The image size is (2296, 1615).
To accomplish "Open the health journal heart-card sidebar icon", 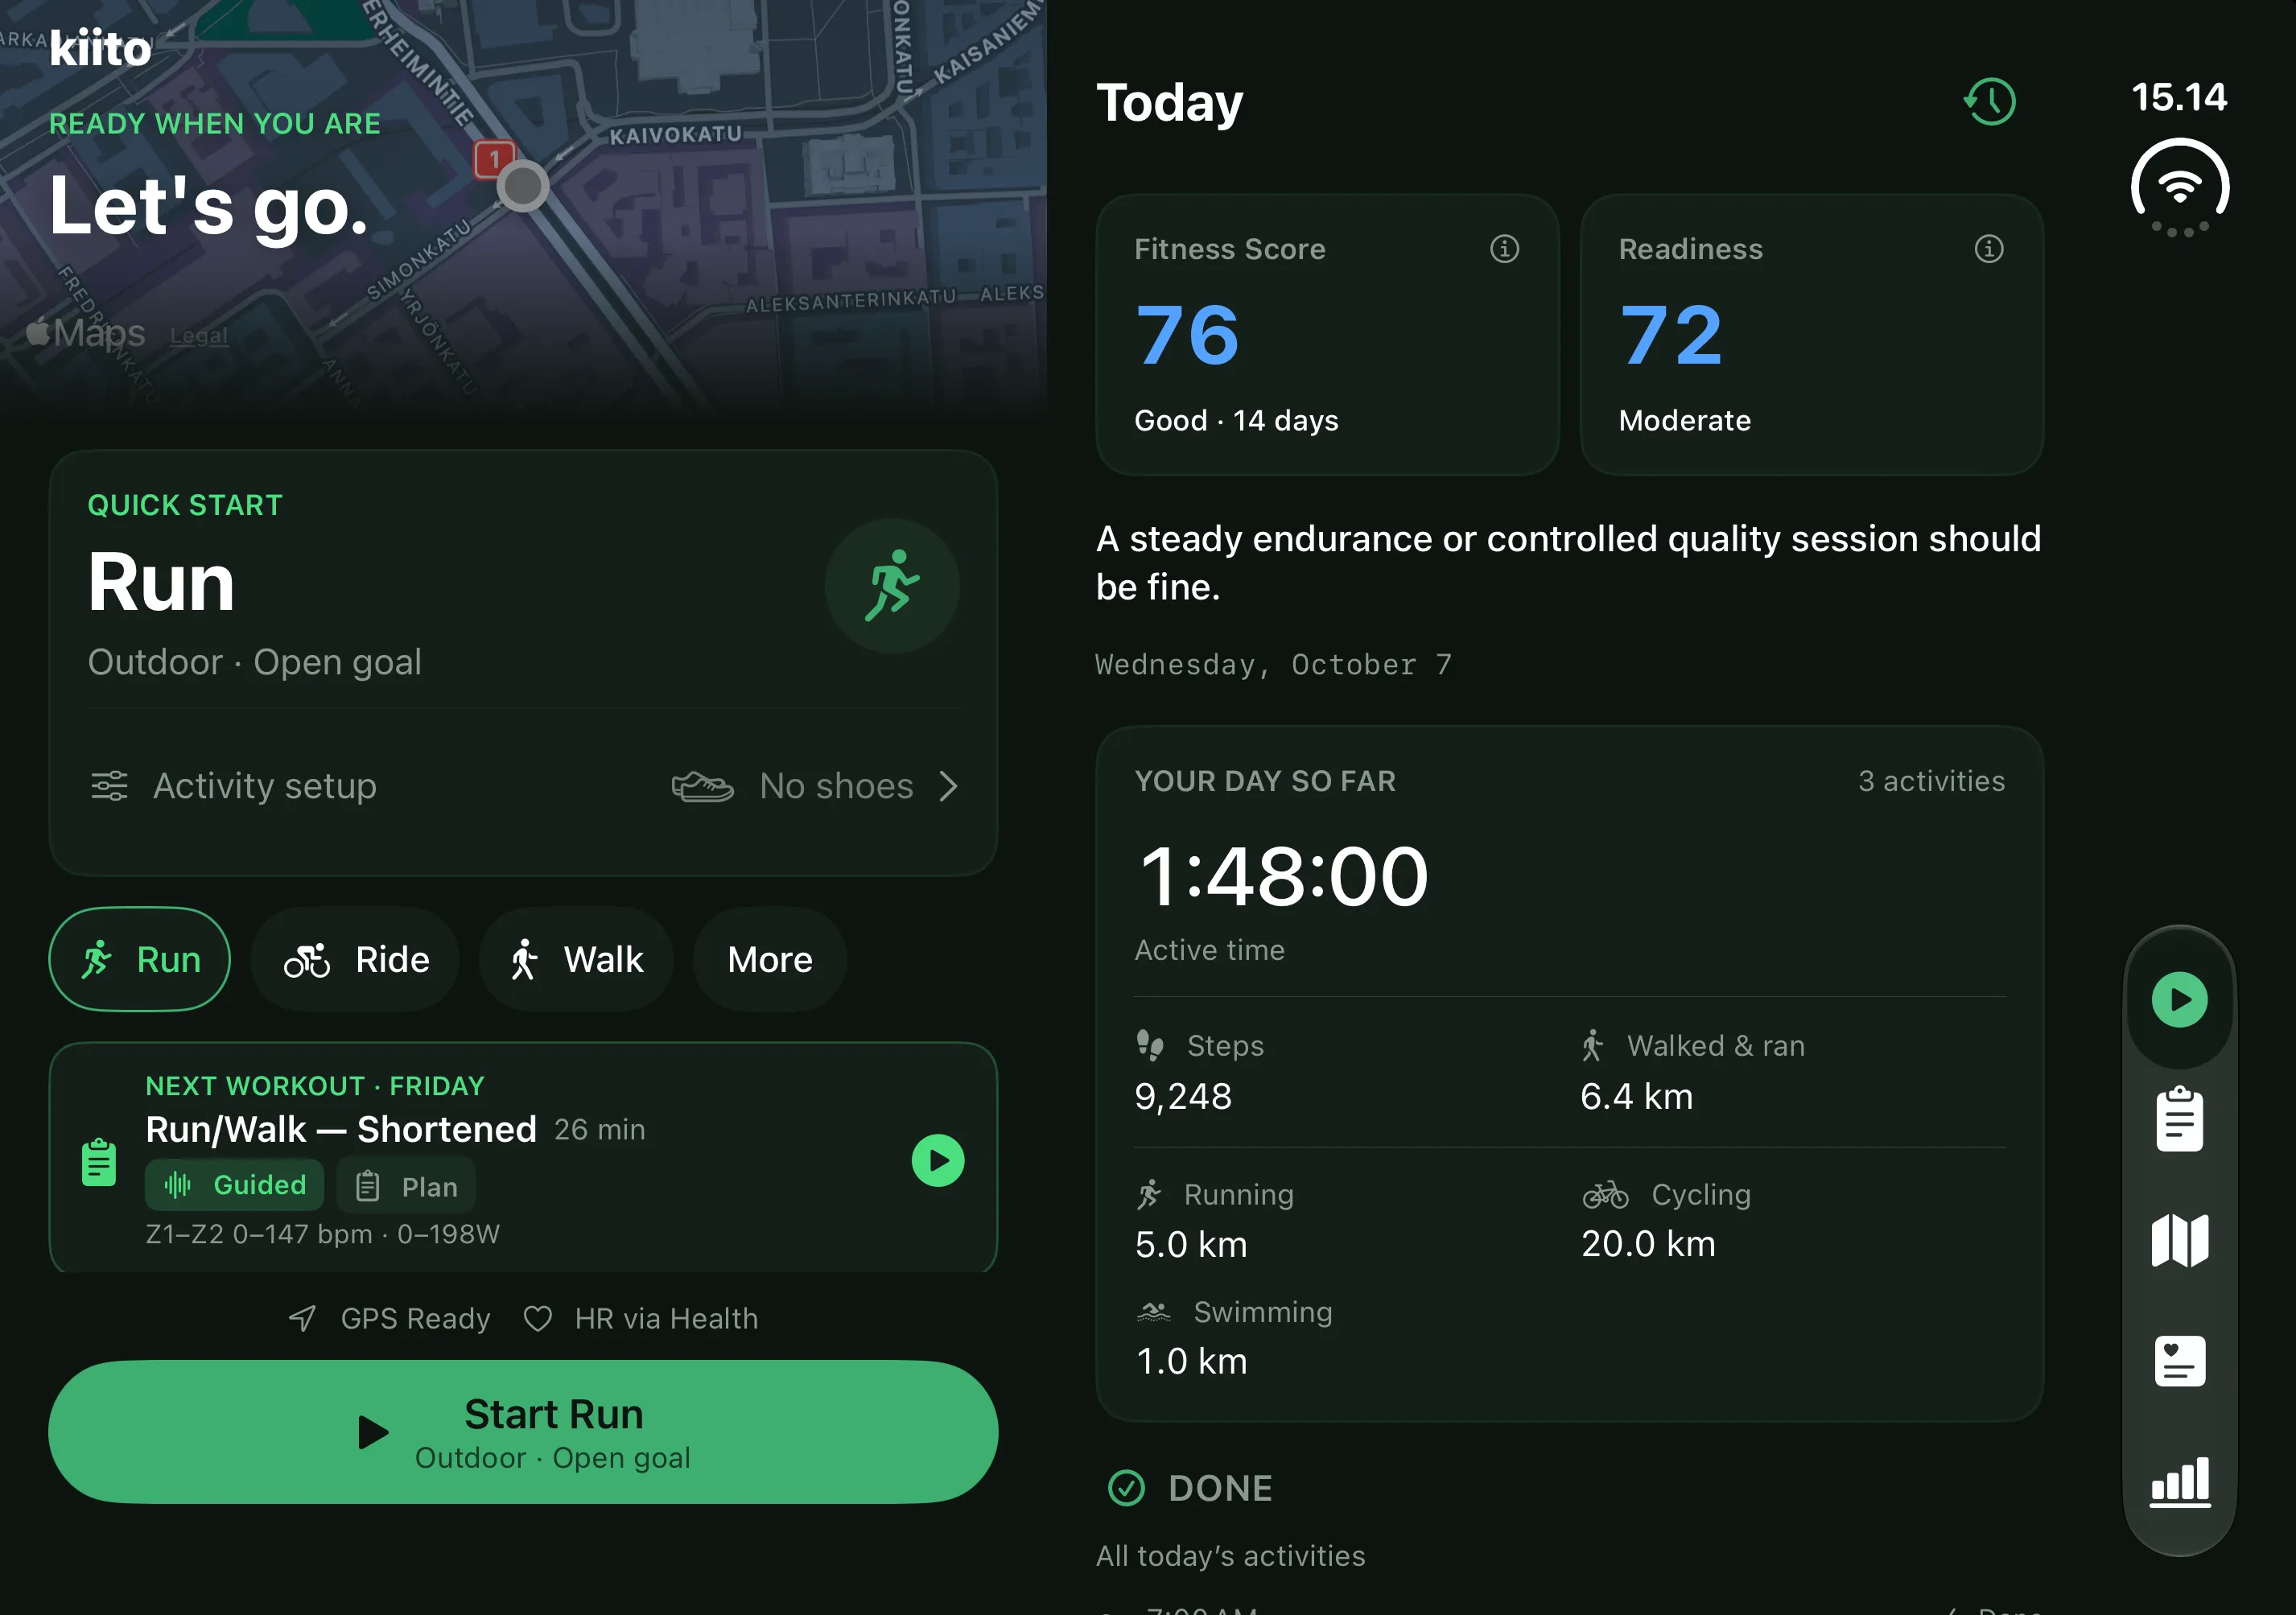I will coord(2180,1361).
